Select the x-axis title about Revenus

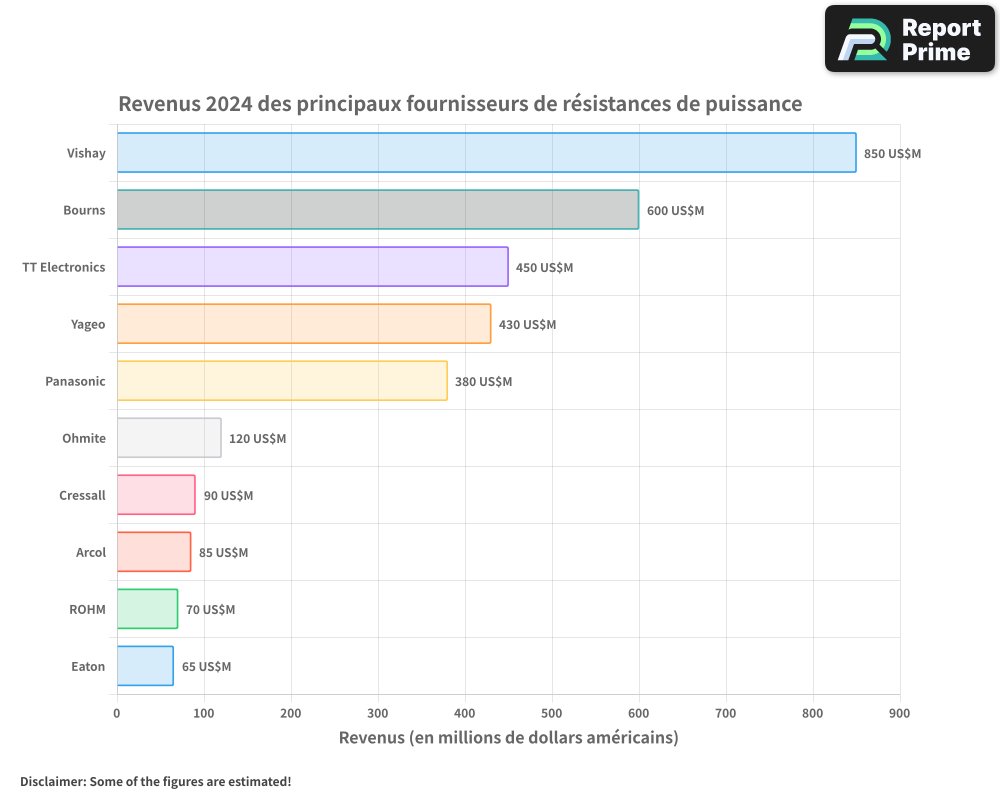508,737
